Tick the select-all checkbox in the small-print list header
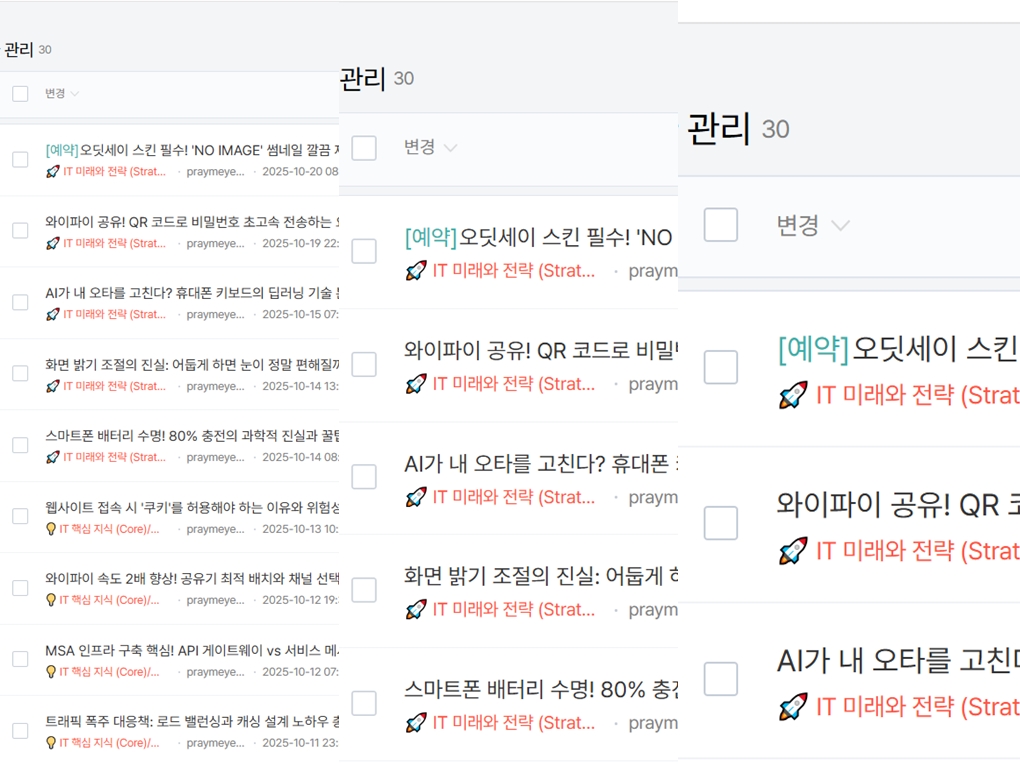Screen dimensions: 1020x764 (x=20, y=94)
